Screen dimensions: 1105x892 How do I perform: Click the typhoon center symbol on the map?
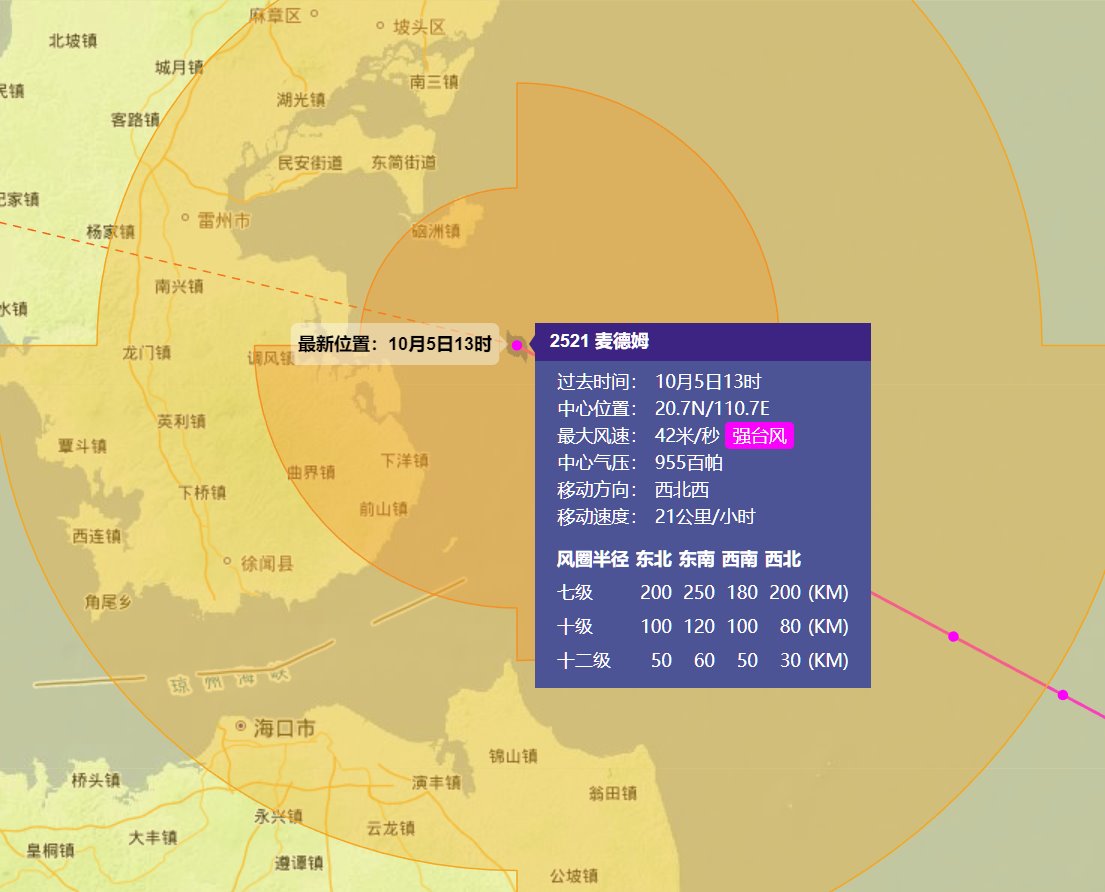516,345
